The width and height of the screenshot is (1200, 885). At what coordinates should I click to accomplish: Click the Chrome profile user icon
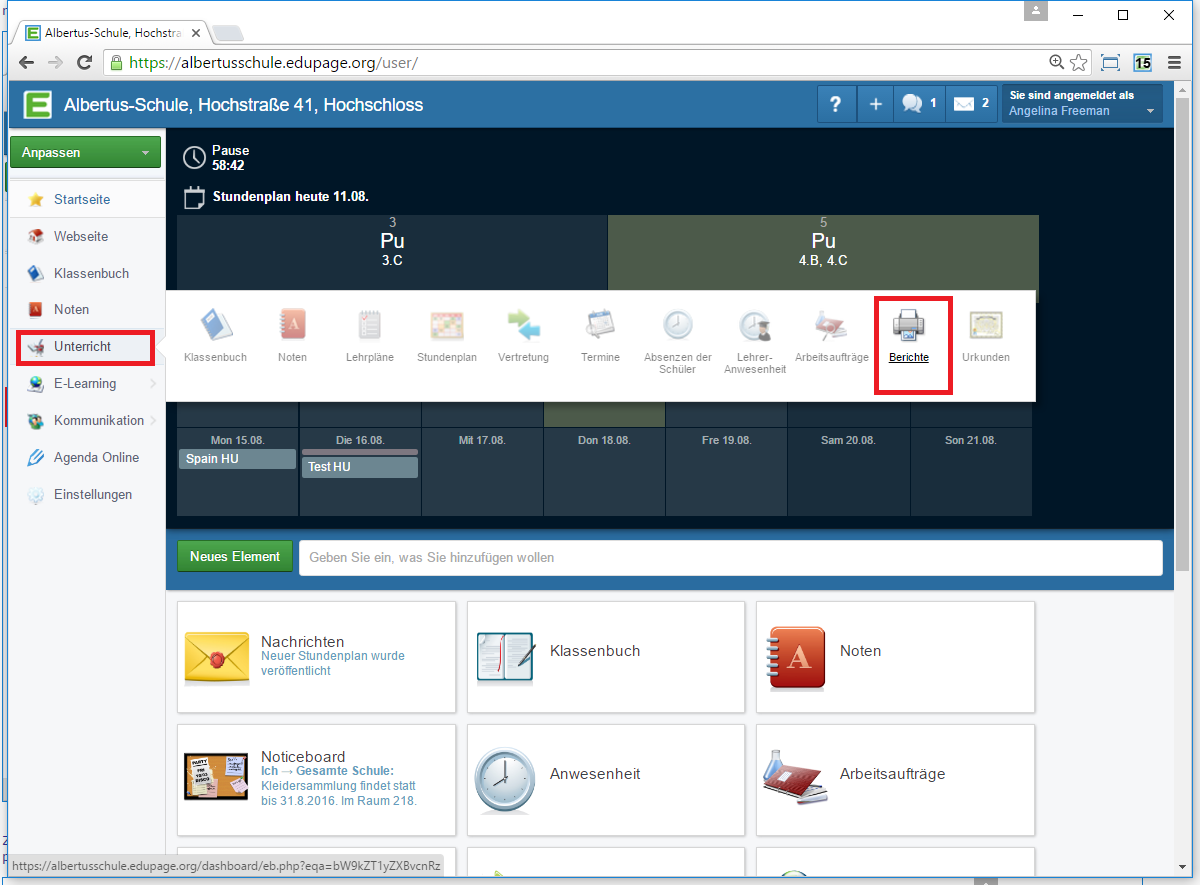(1036, 10)
